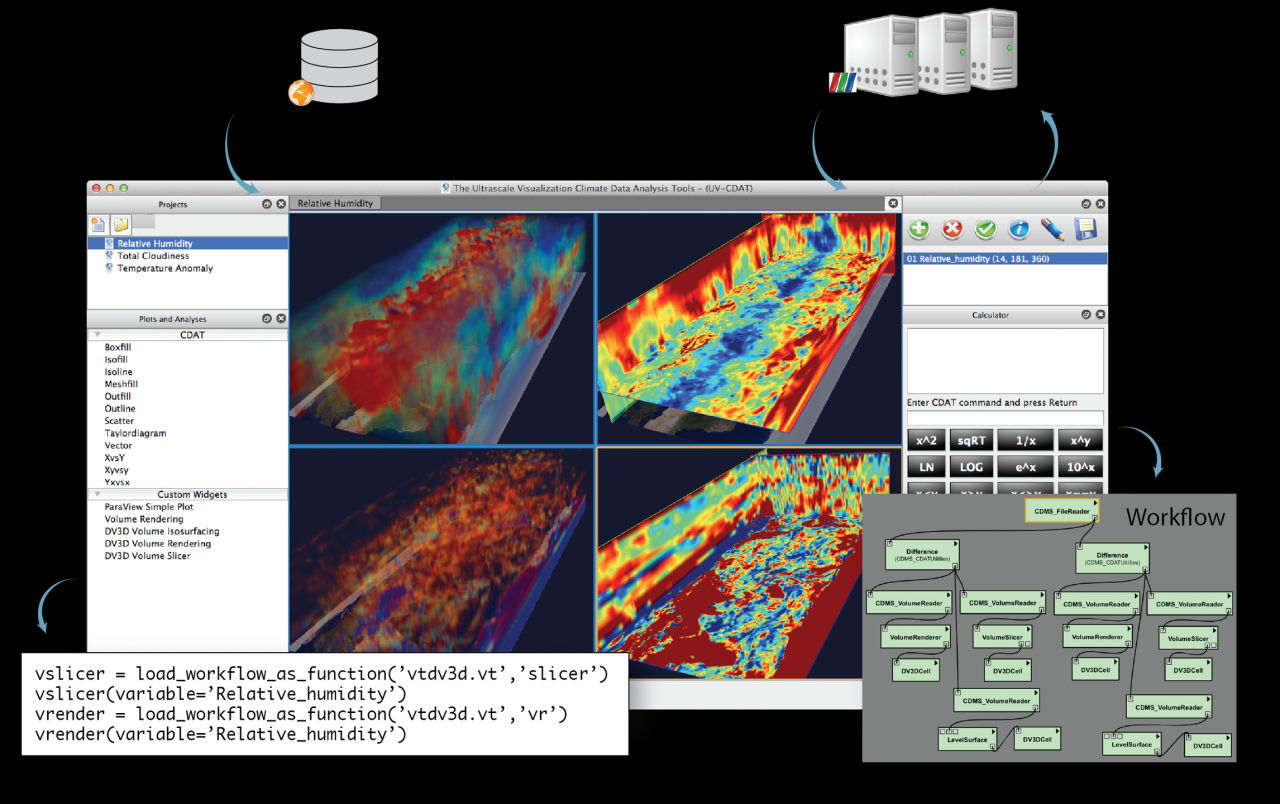Select Isofill plot type from list
The image size is (1280, 804).
pos(116,360)
